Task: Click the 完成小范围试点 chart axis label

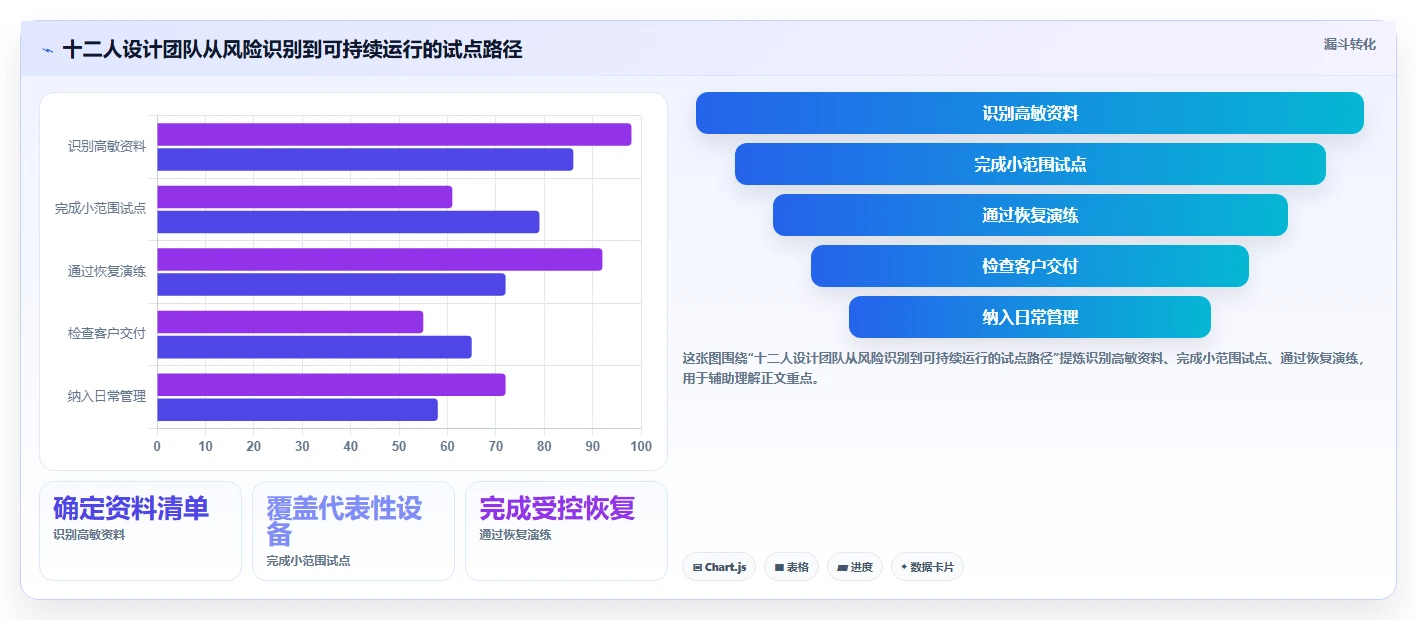Action: pos(100,208)
